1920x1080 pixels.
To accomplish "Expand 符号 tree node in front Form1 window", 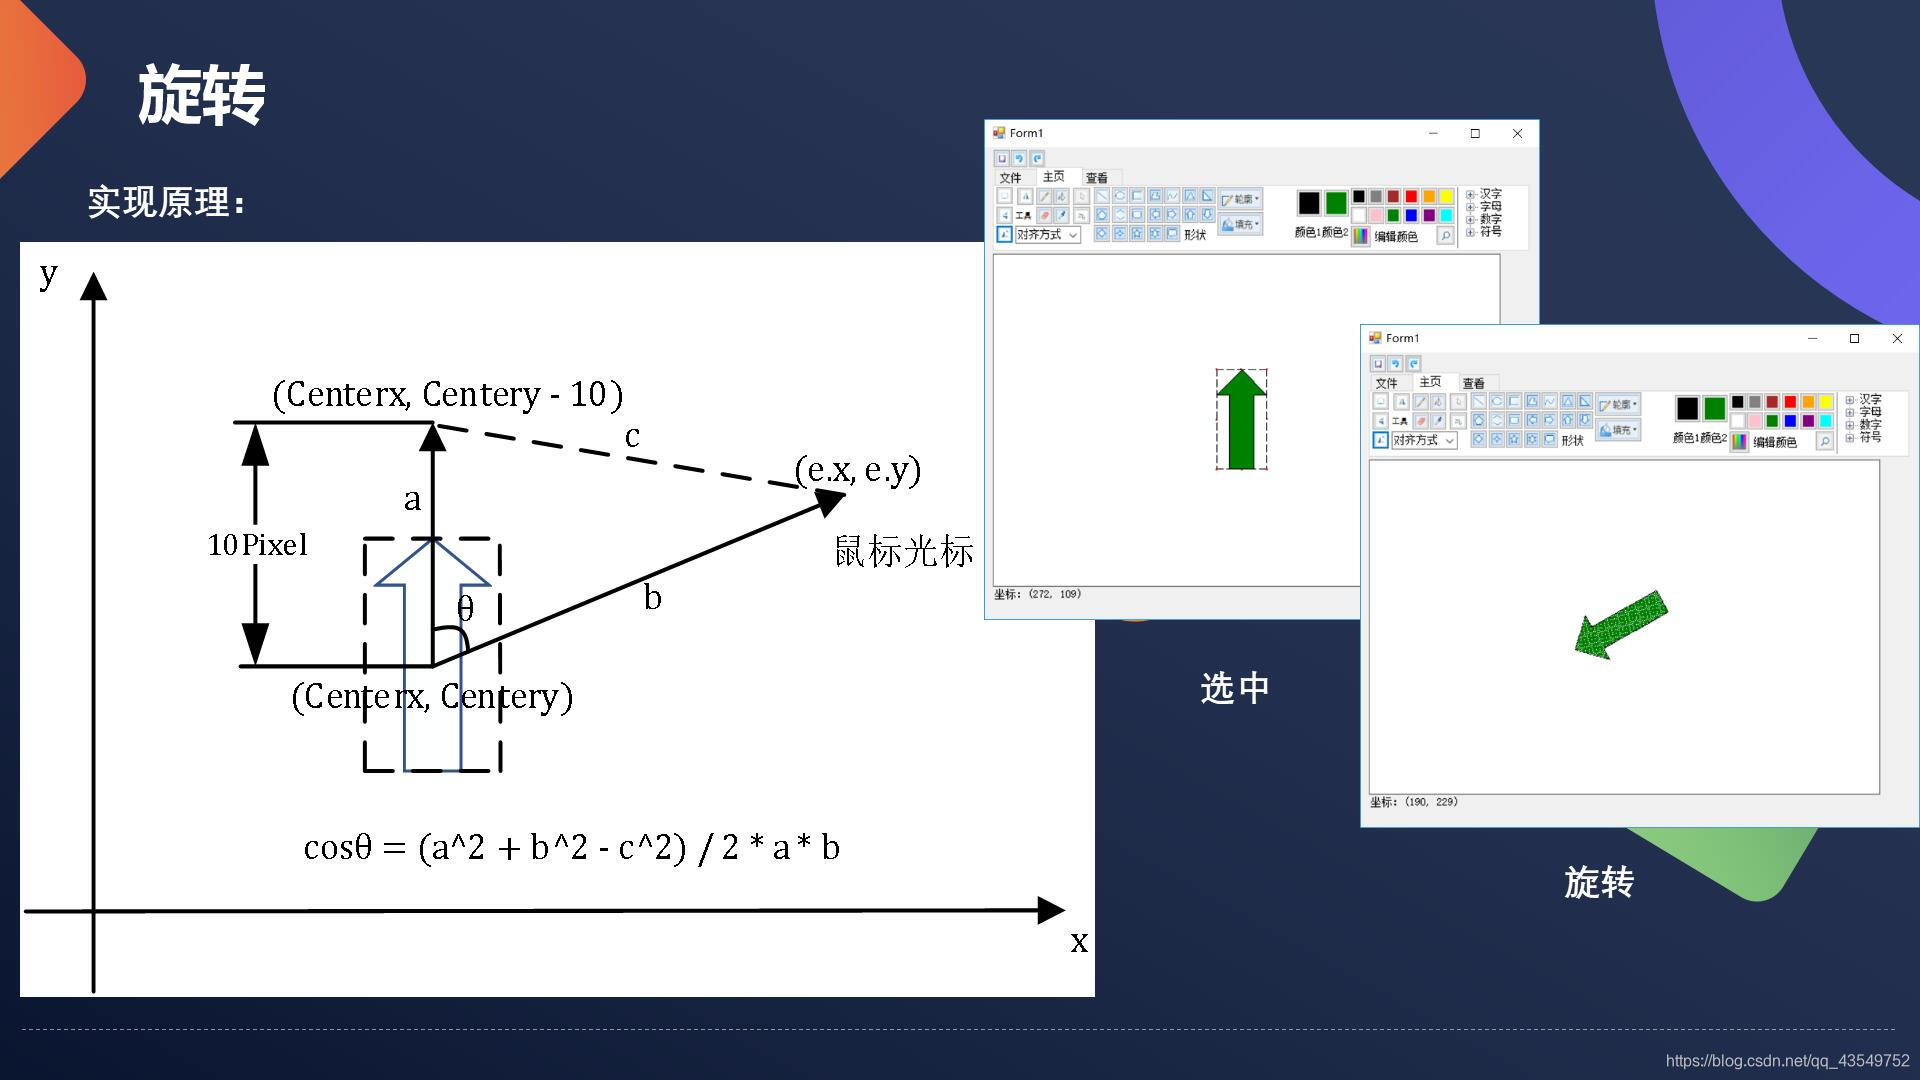I will click(x=1850, y=437).
